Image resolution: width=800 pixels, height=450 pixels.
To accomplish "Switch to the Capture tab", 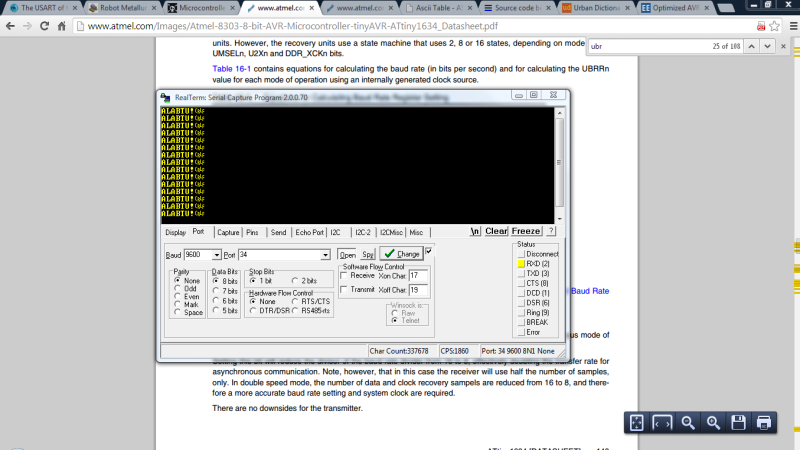I will (228, 232).
